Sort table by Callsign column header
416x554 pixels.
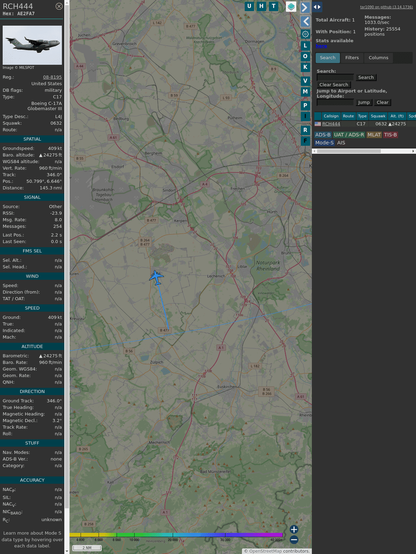331,116
